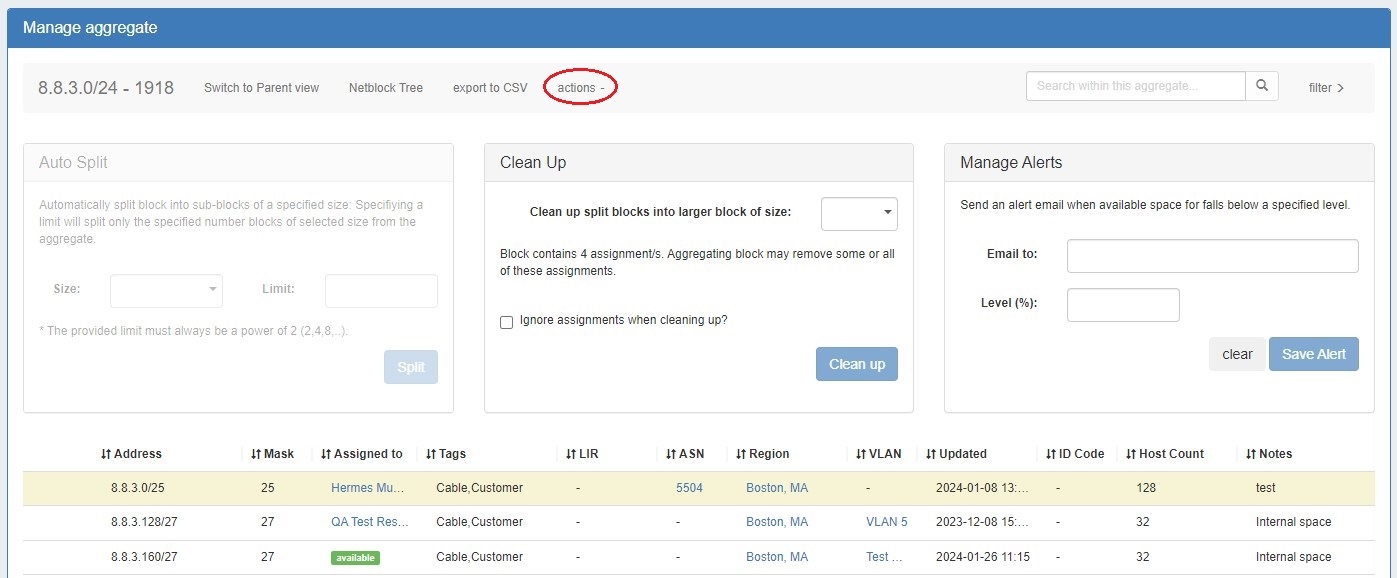The width and height of the screenshot is (1397, 578).
Task: Sort table by VLAN column
Action: (x=878, y=454)
